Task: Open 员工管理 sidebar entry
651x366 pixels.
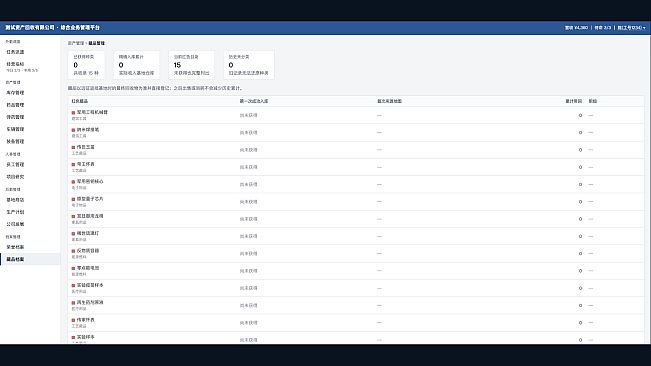Action: [15, 164]
